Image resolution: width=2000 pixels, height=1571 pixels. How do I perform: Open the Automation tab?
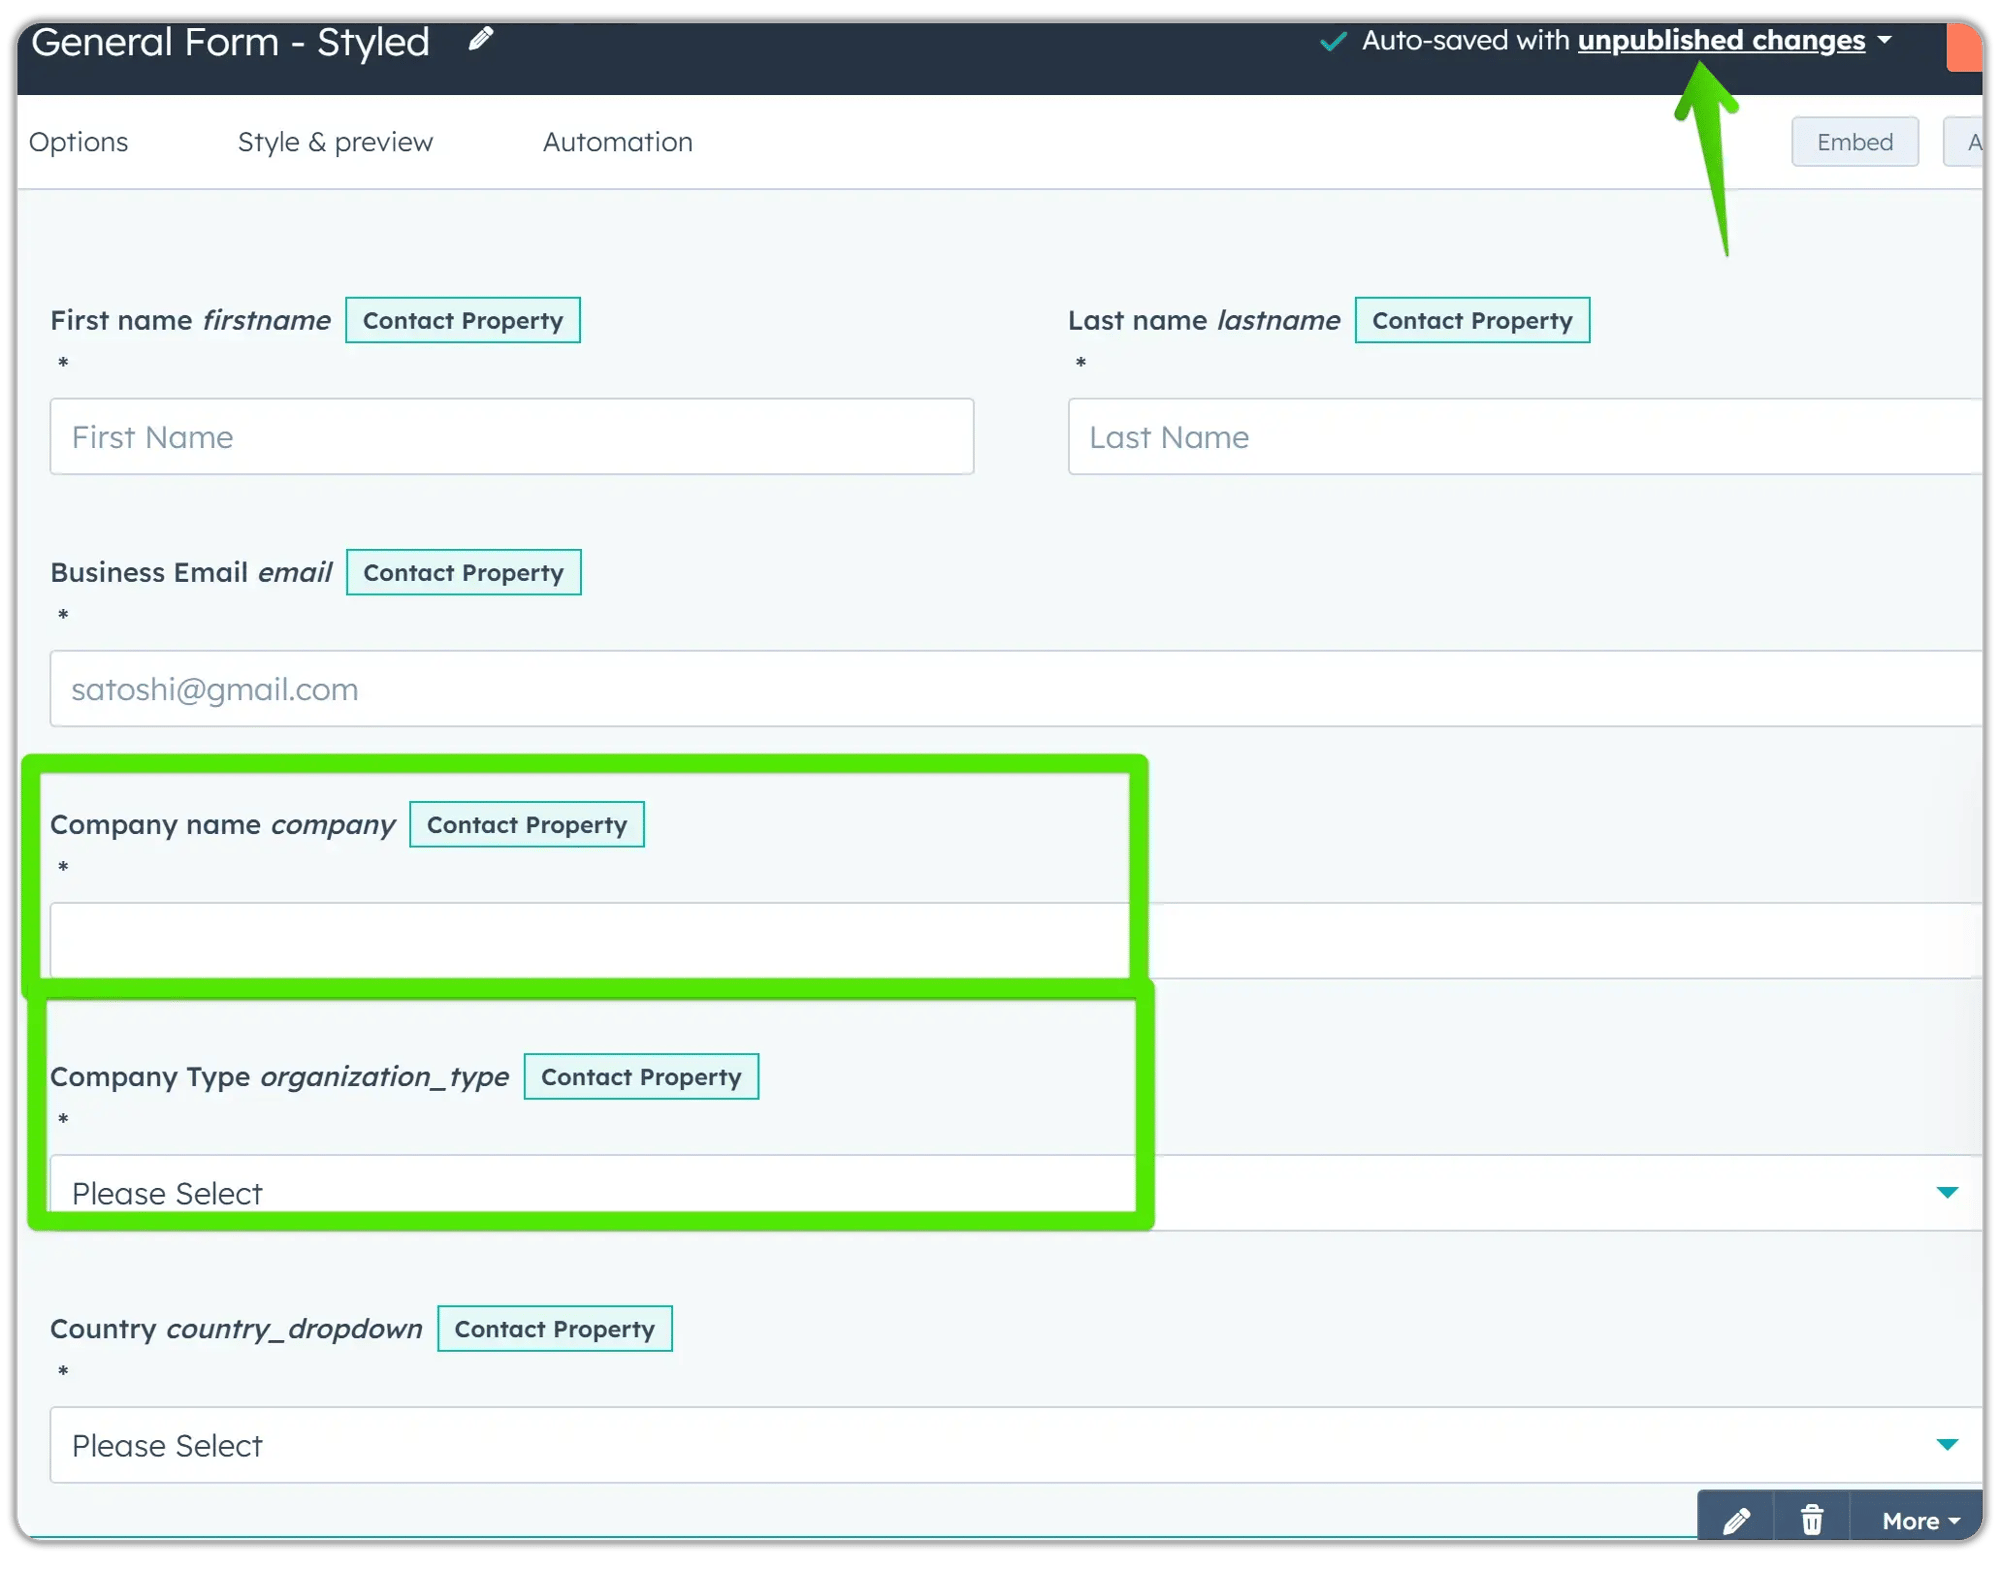coord(617,141)
